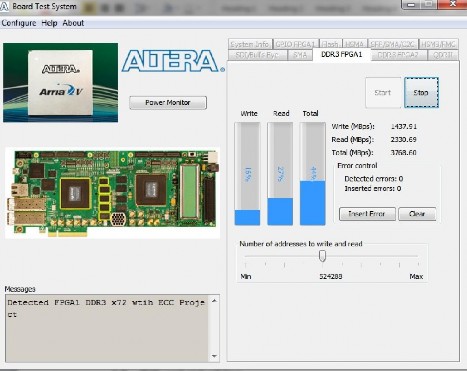Click the Insert Error button
This screenshot has width=467, height=371.
367,214
